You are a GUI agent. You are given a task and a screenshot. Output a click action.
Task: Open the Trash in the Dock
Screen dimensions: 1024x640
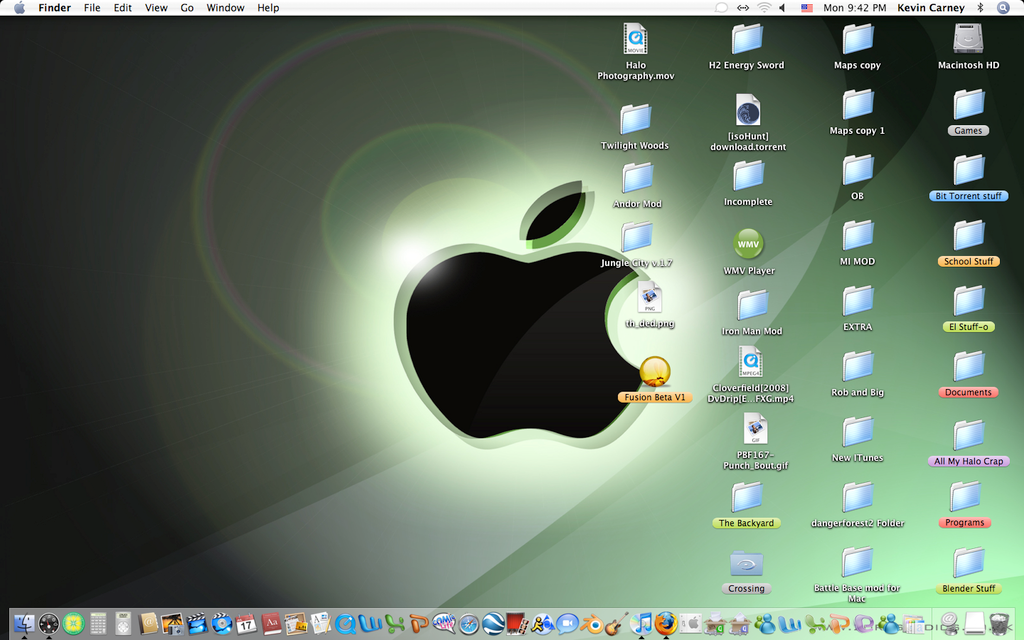pyautogui.click(x=999, y=624)
